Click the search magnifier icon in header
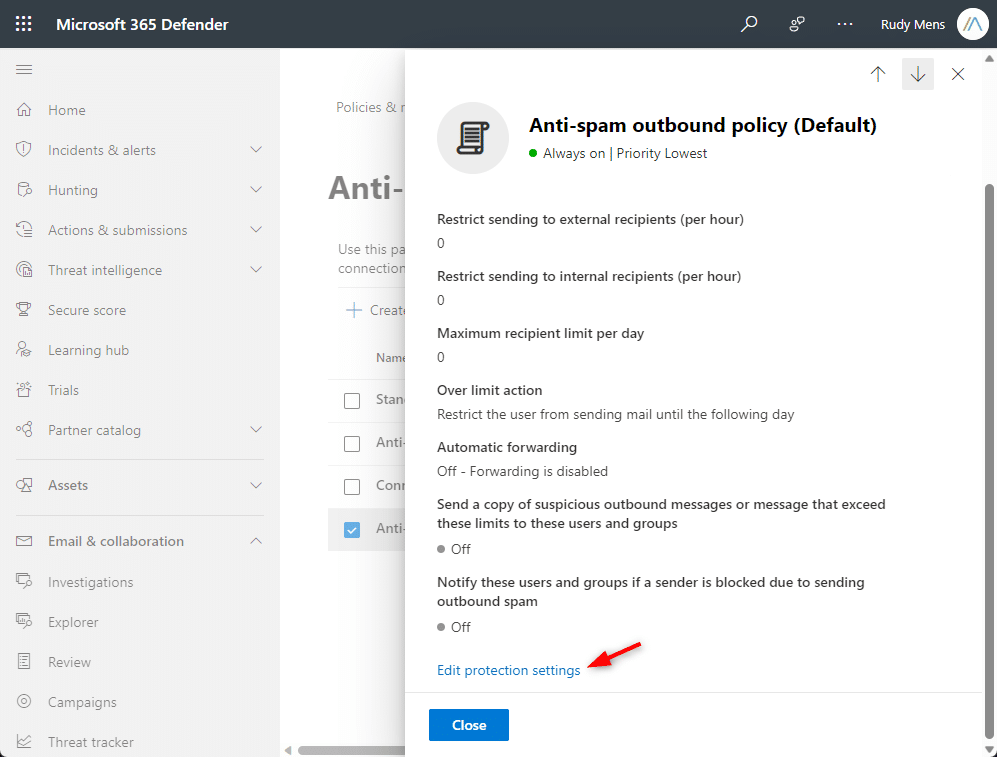Screen dimensions: 997x757 749,24
